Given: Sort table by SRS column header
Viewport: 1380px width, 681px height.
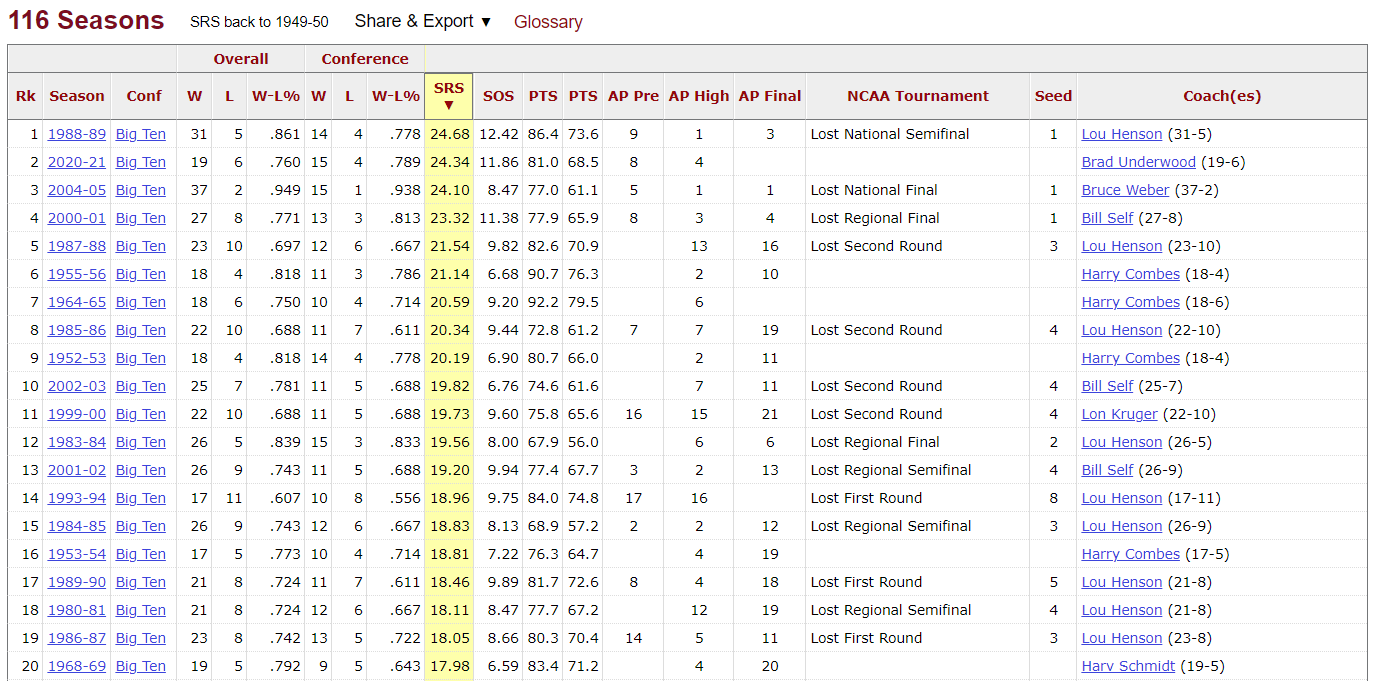Looking at the screenshot, I should click(448, 96).
